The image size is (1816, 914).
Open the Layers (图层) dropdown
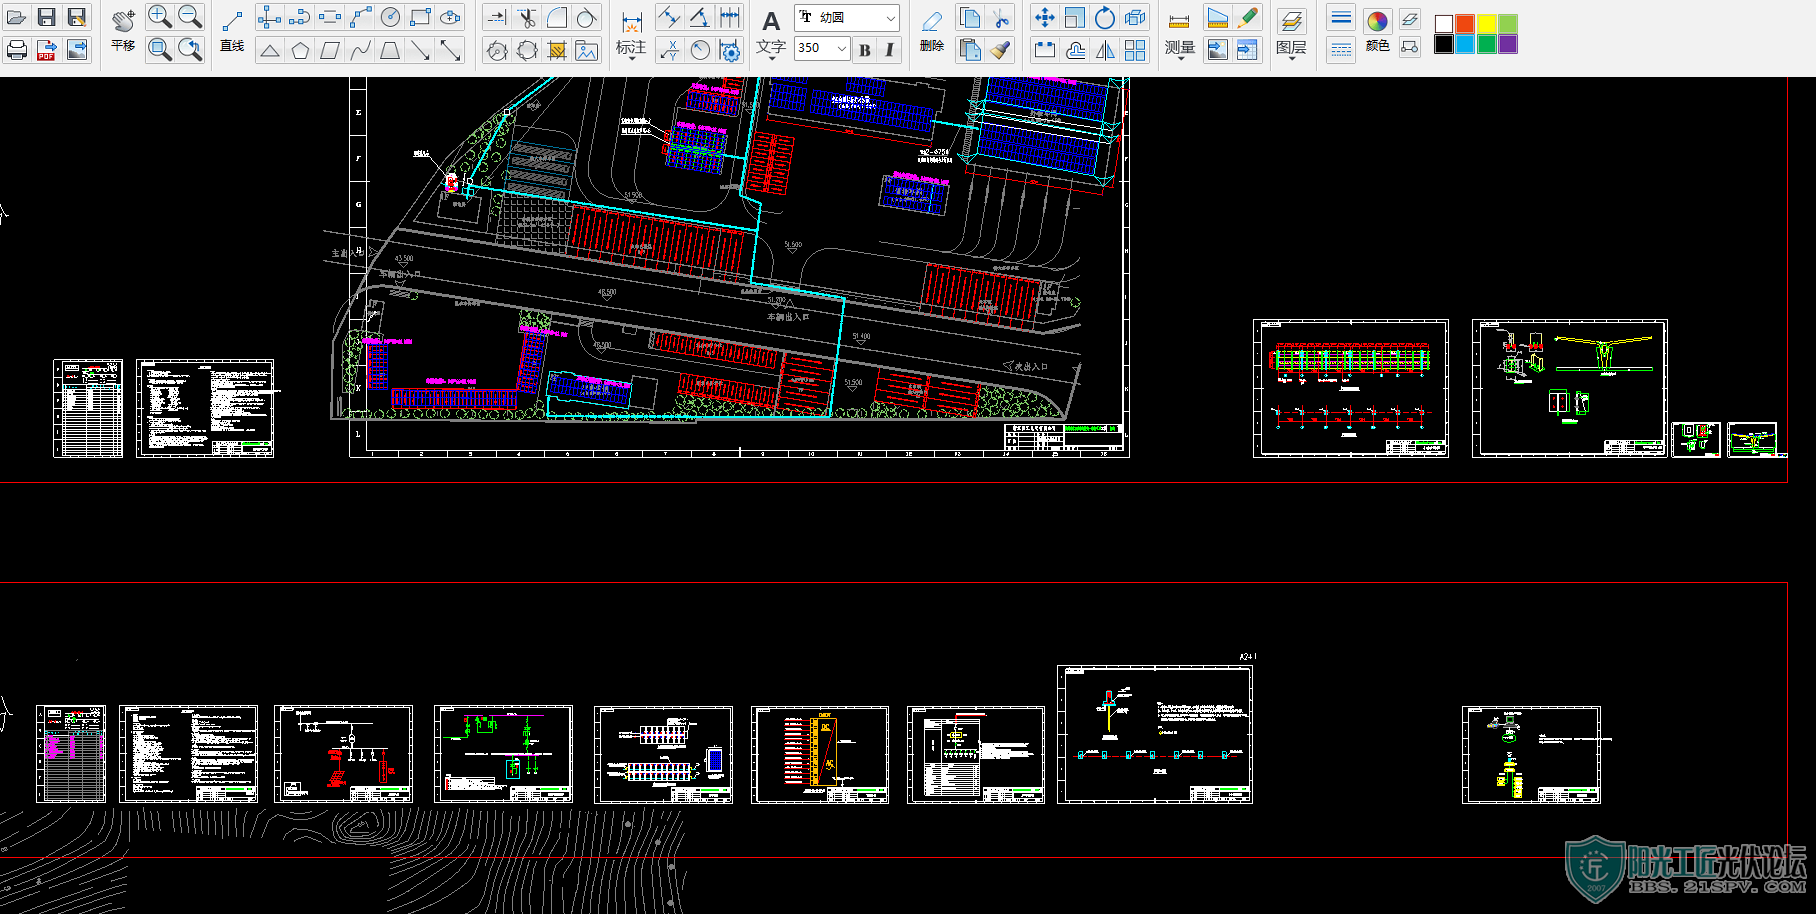pyautogui.click(x=1291, y=35)
